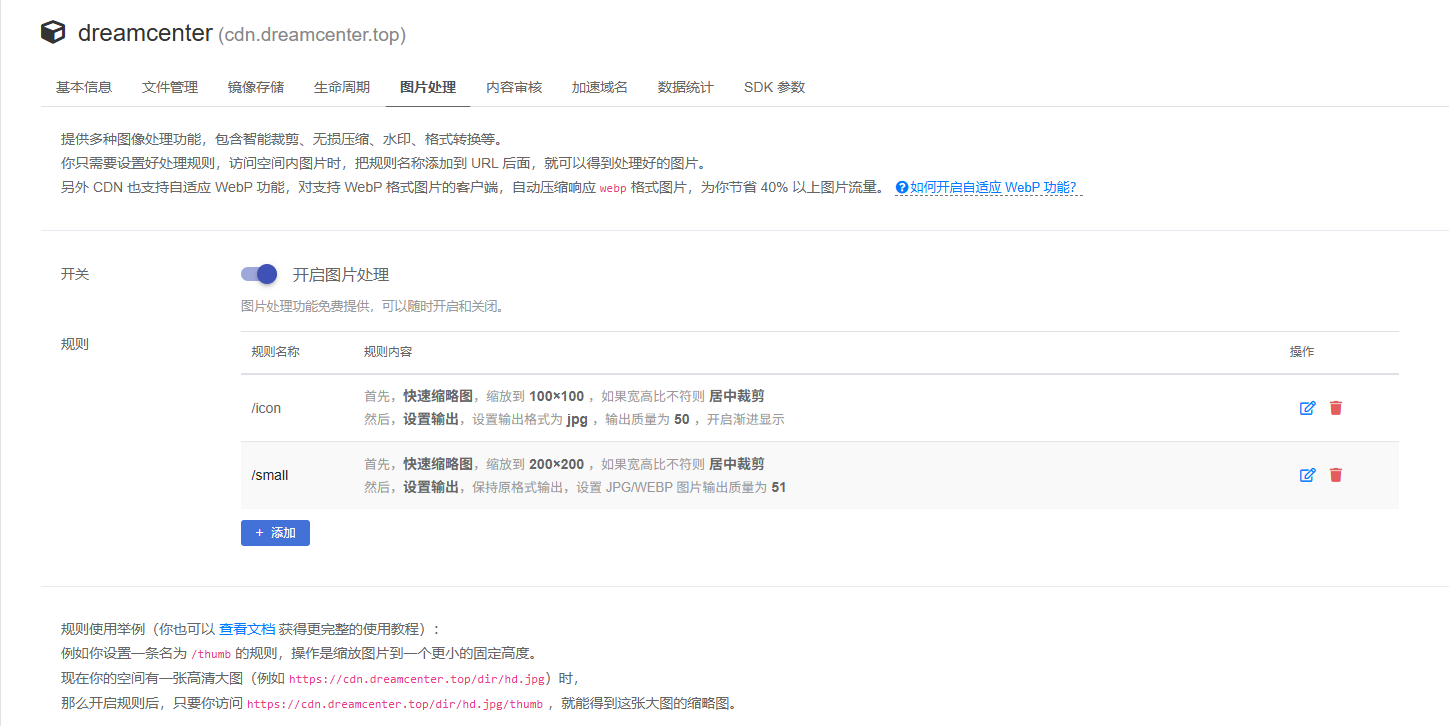Switch to the 内容审核 tab

514,87
